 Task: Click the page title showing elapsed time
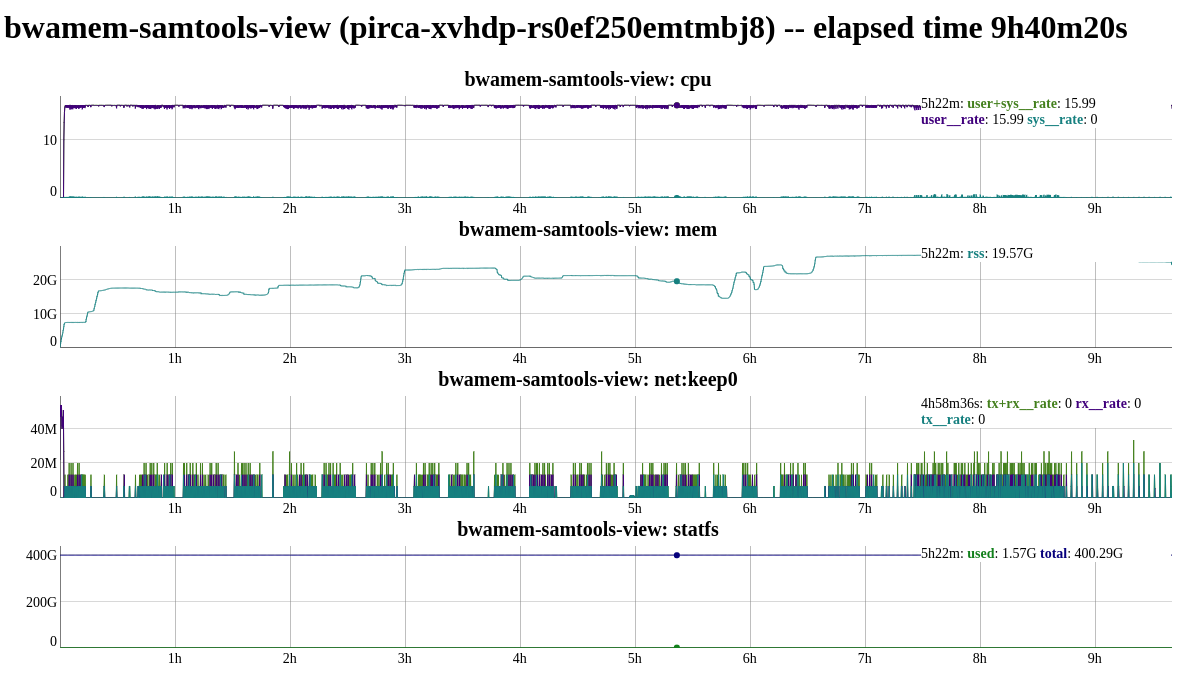[565, 27]
